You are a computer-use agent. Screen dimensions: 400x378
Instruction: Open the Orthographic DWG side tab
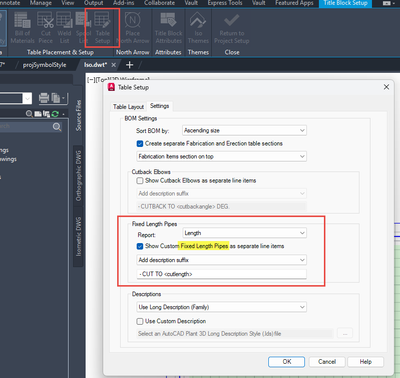(x=78, y=176)
